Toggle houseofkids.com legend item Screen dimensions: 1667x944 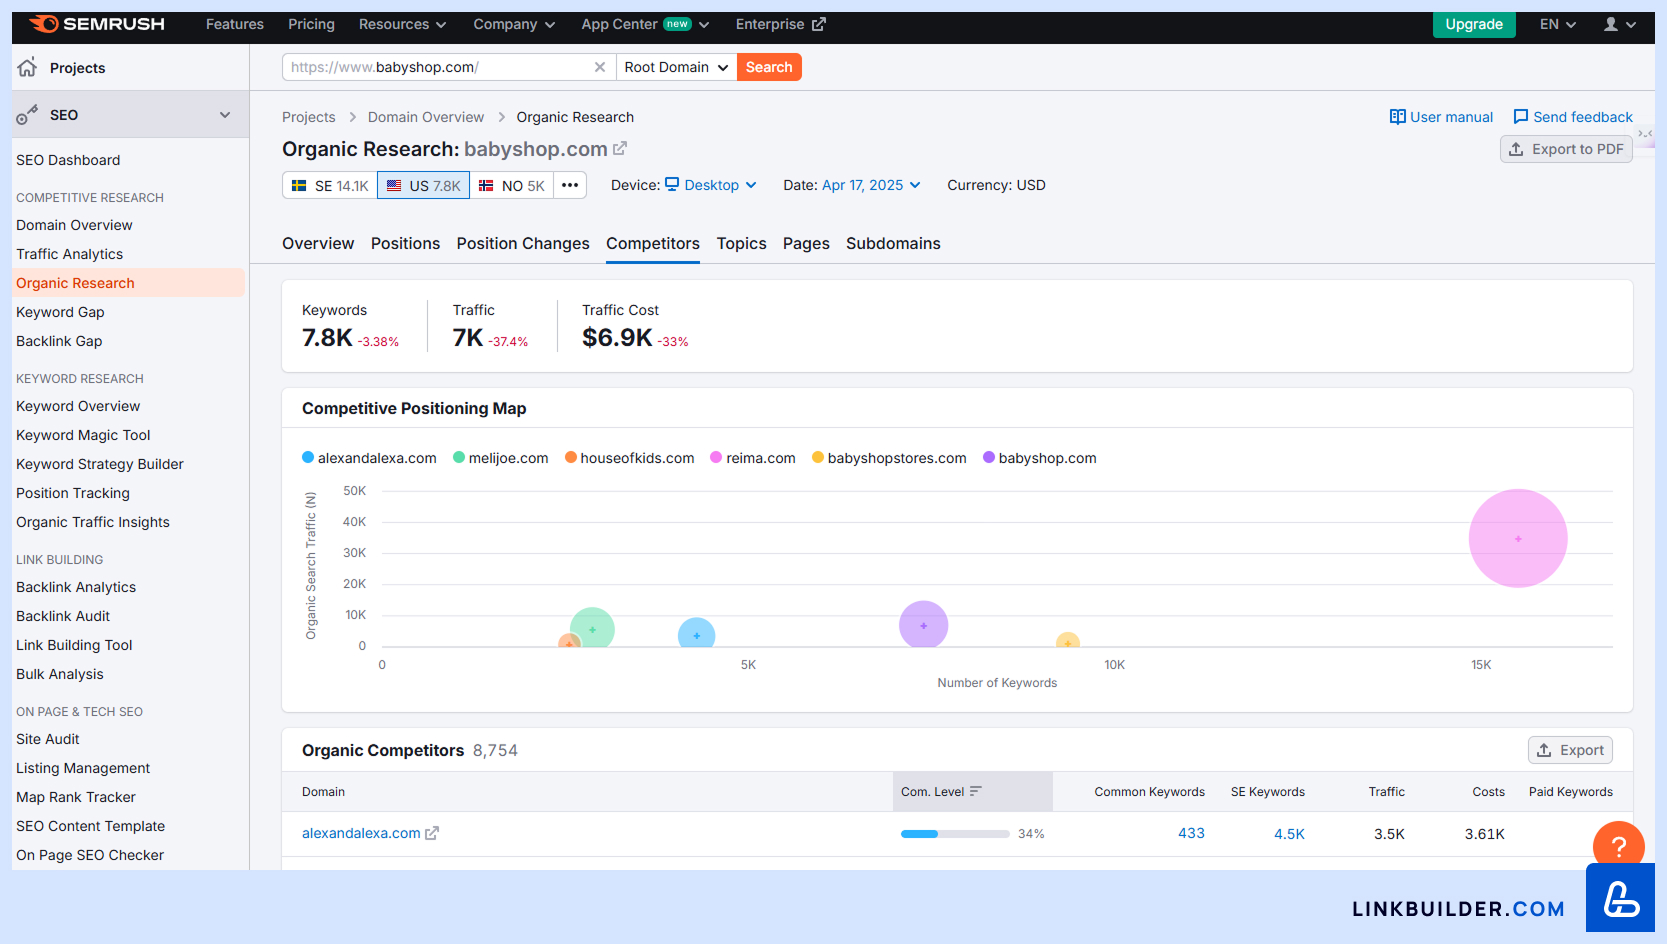coord(629,458)
